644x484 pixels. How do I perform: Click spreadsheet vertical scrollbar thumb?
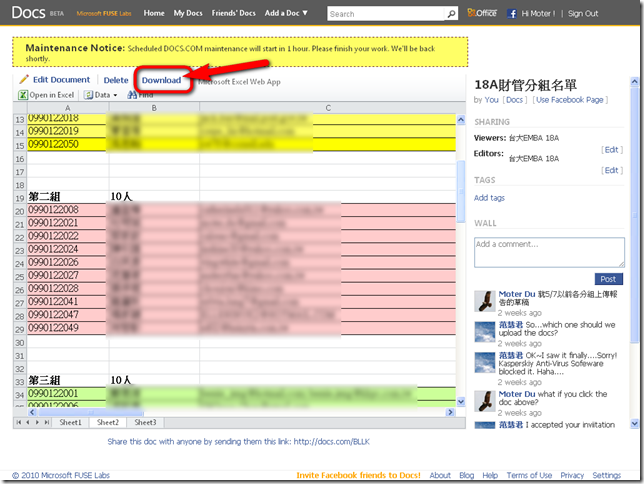461,191
